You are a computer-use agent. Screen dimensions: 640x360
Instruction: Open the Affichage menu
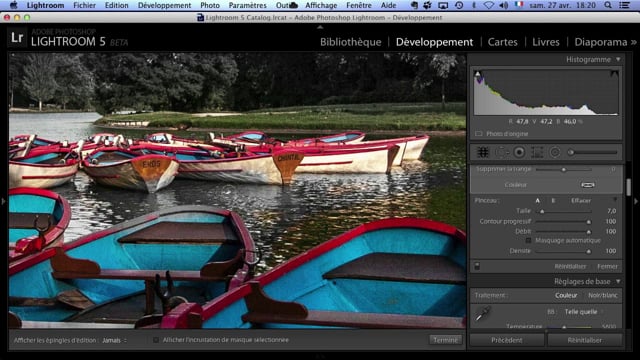[x=321, y=5]
